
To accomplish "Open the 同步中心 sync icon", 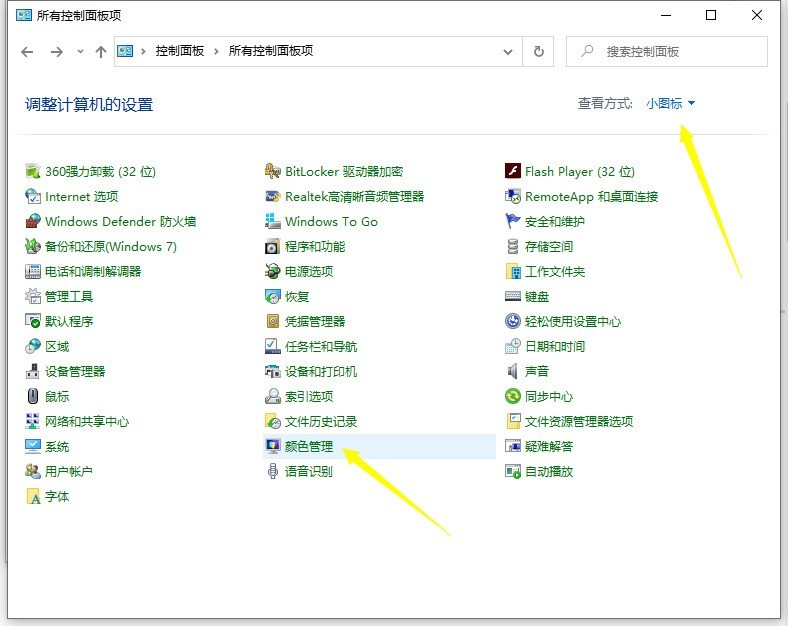I will (513, 396).
